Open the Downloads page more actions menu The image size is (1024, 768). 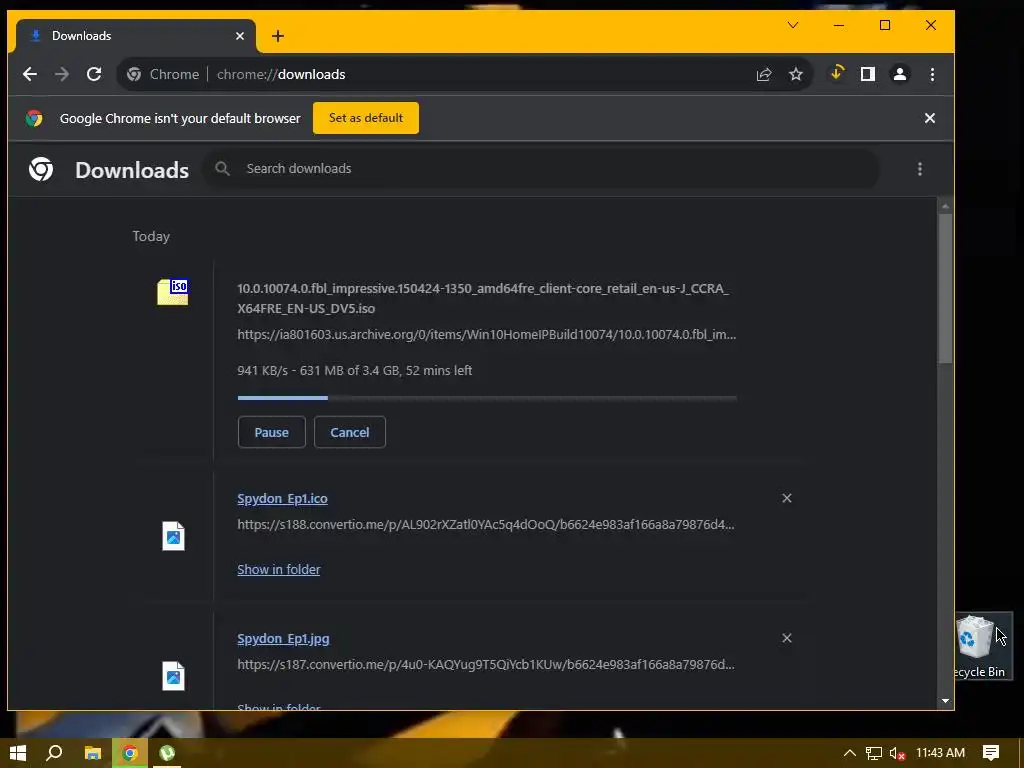[920, 169]
